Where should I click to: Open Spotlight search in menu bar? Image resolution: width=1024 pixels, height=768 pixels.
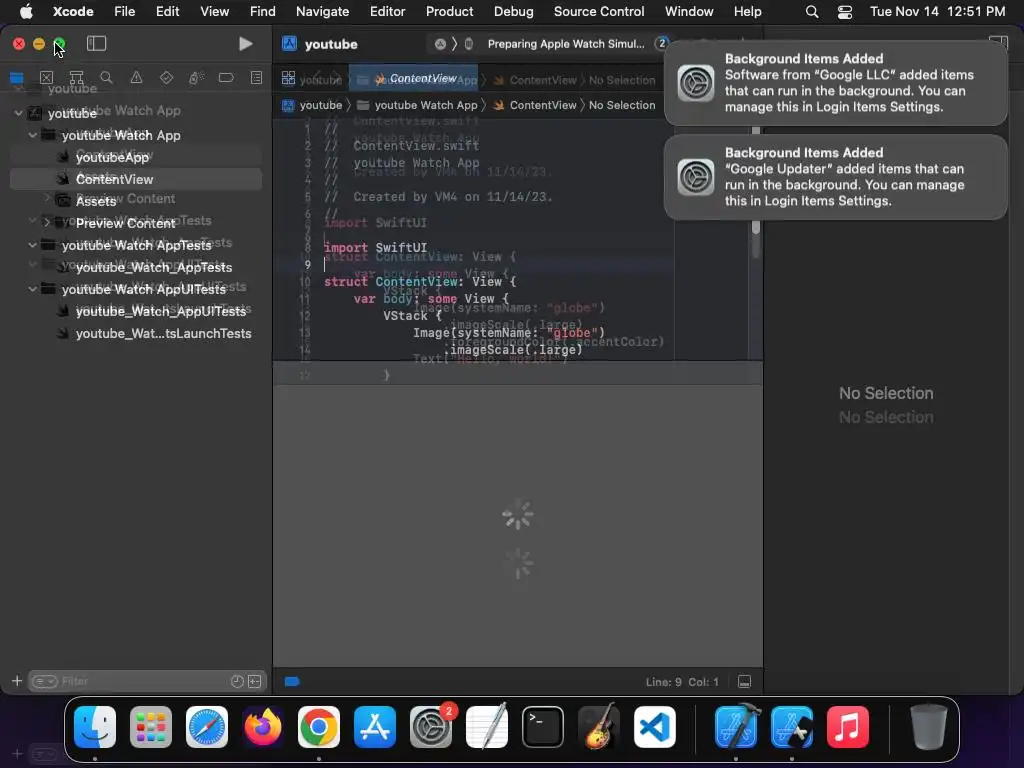point(812,11)
